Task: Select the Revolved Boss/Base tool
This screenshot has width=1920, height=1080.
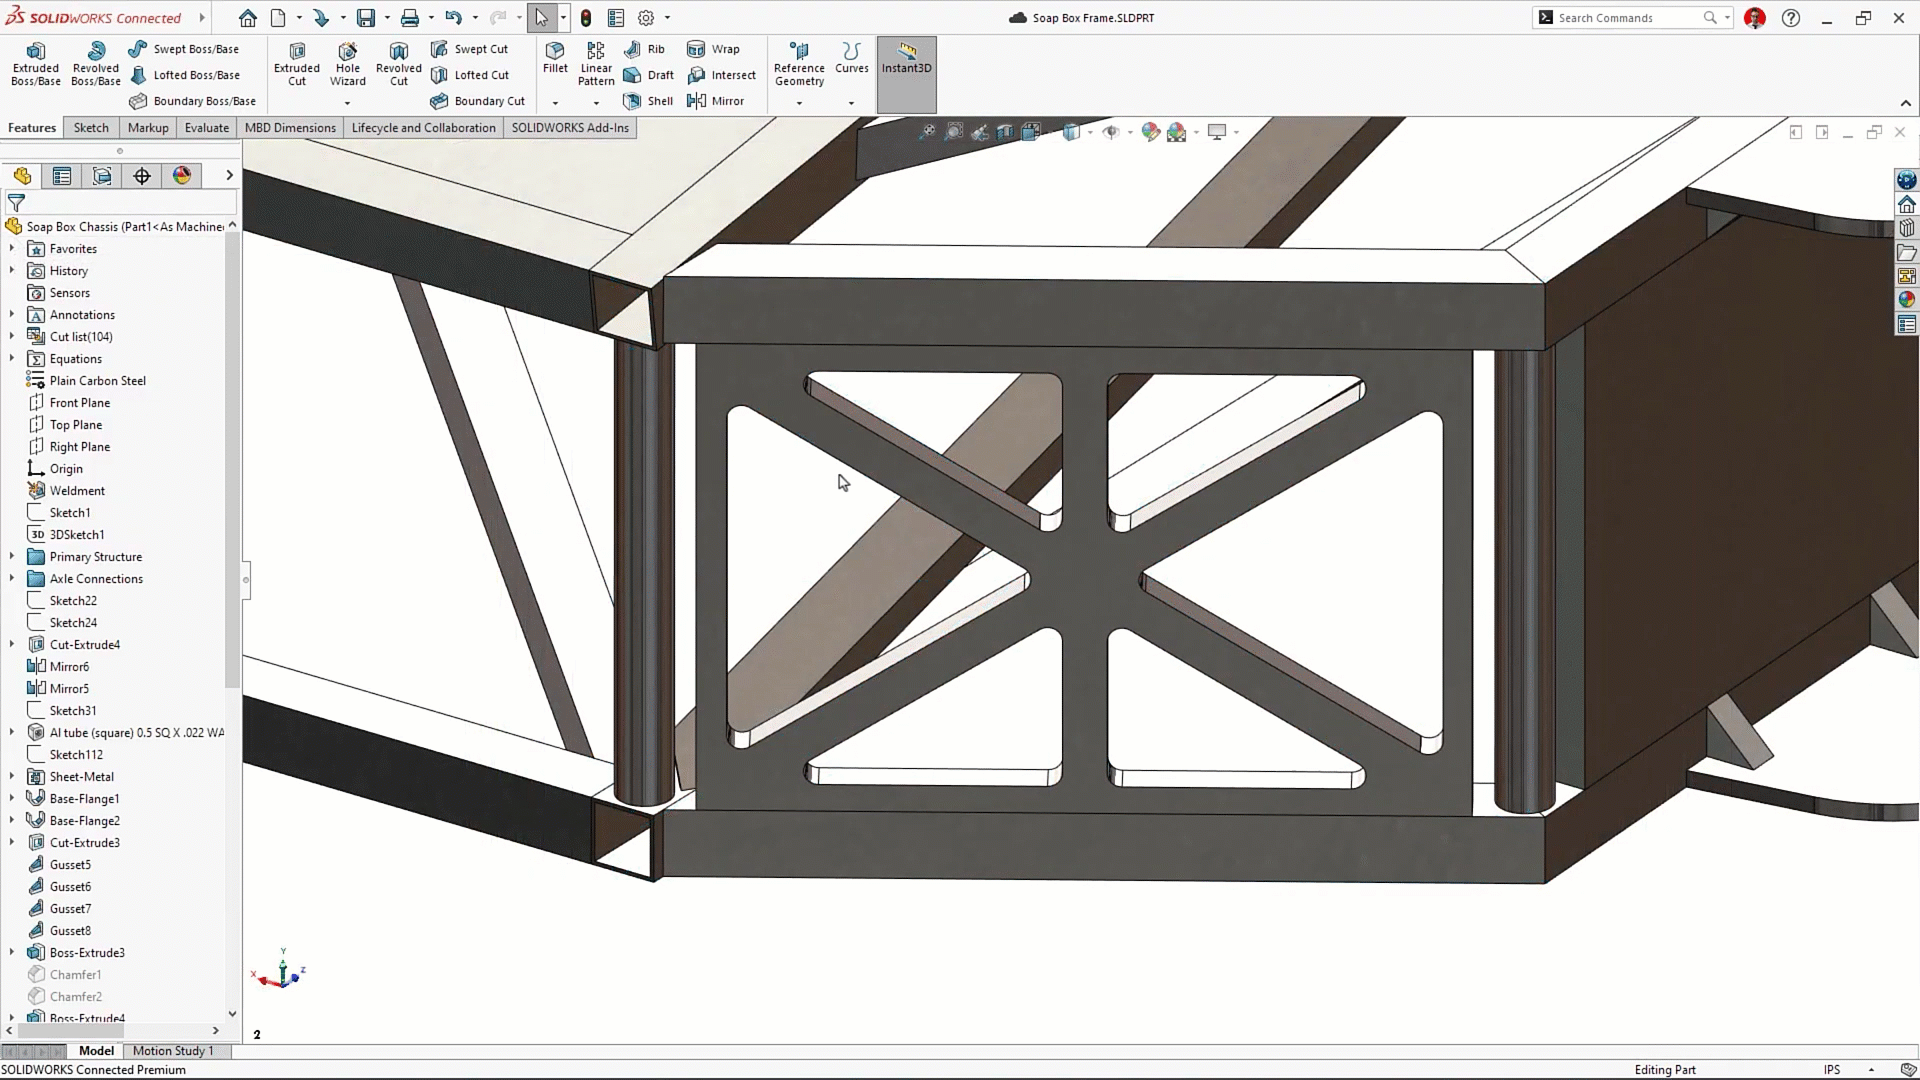Action: (96, 65)
